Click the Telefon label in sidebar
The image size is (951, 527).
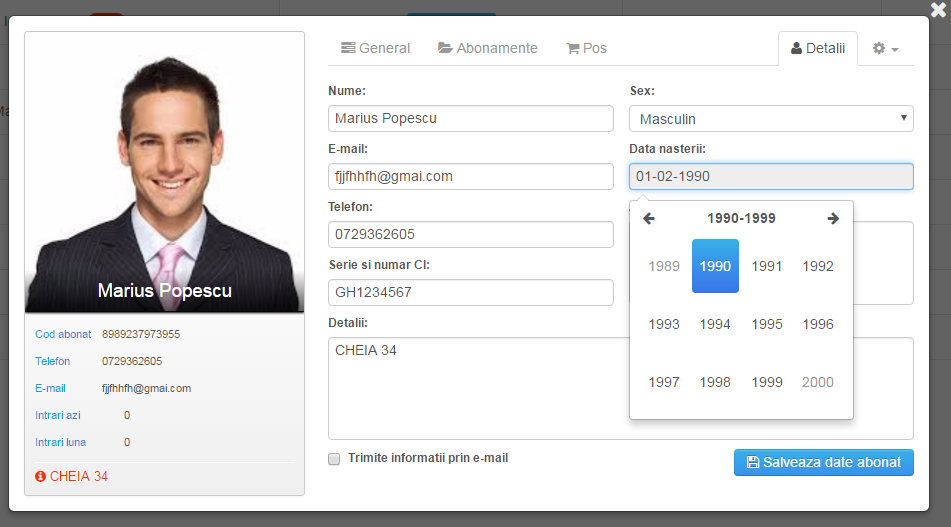(x=52, y=361)
